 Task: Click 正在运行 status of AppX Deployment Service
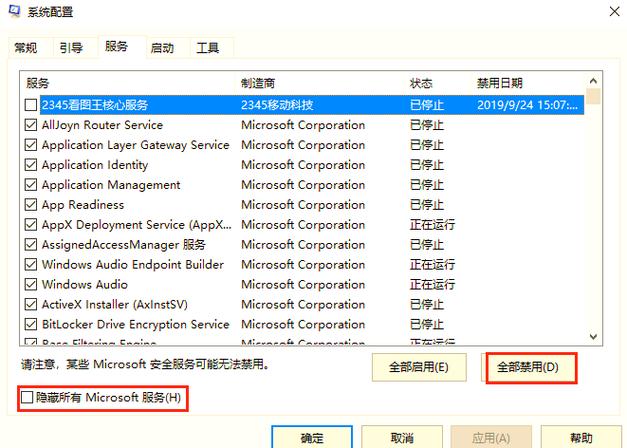click(432, 224)
